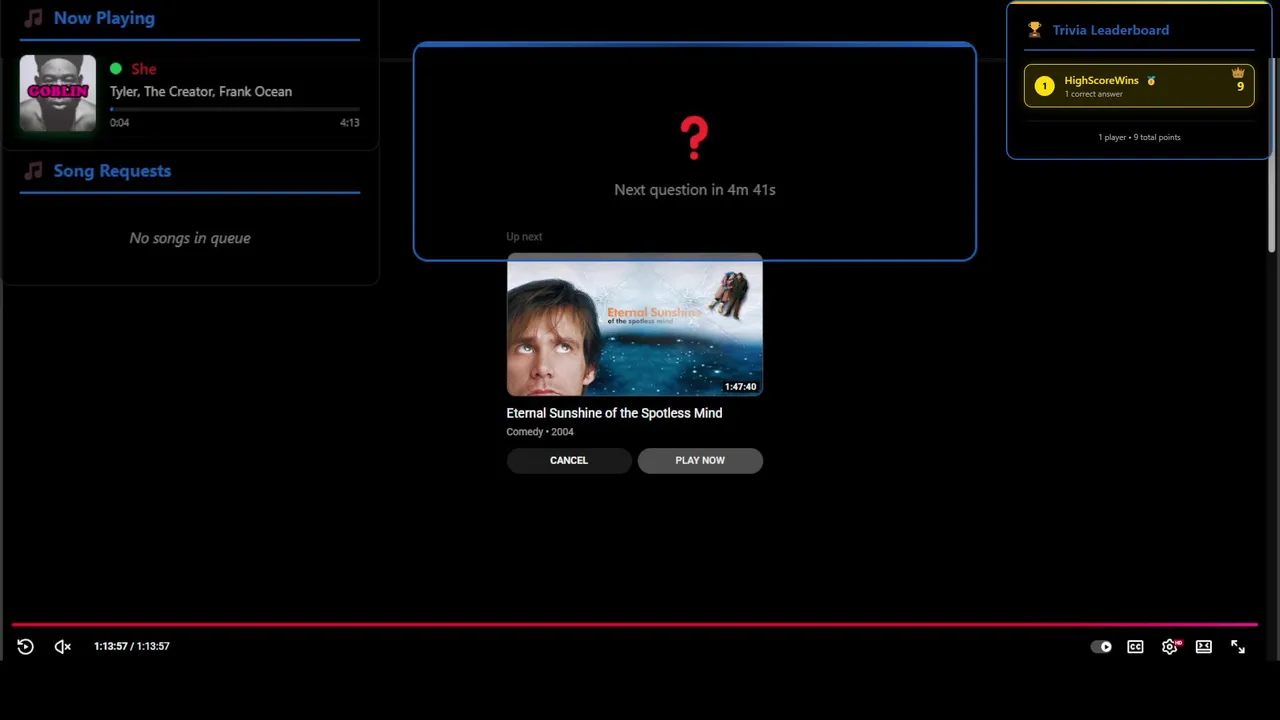Click the Play Now button
The height and width of the screenshot is (720, 1280).
coord(700,460)
